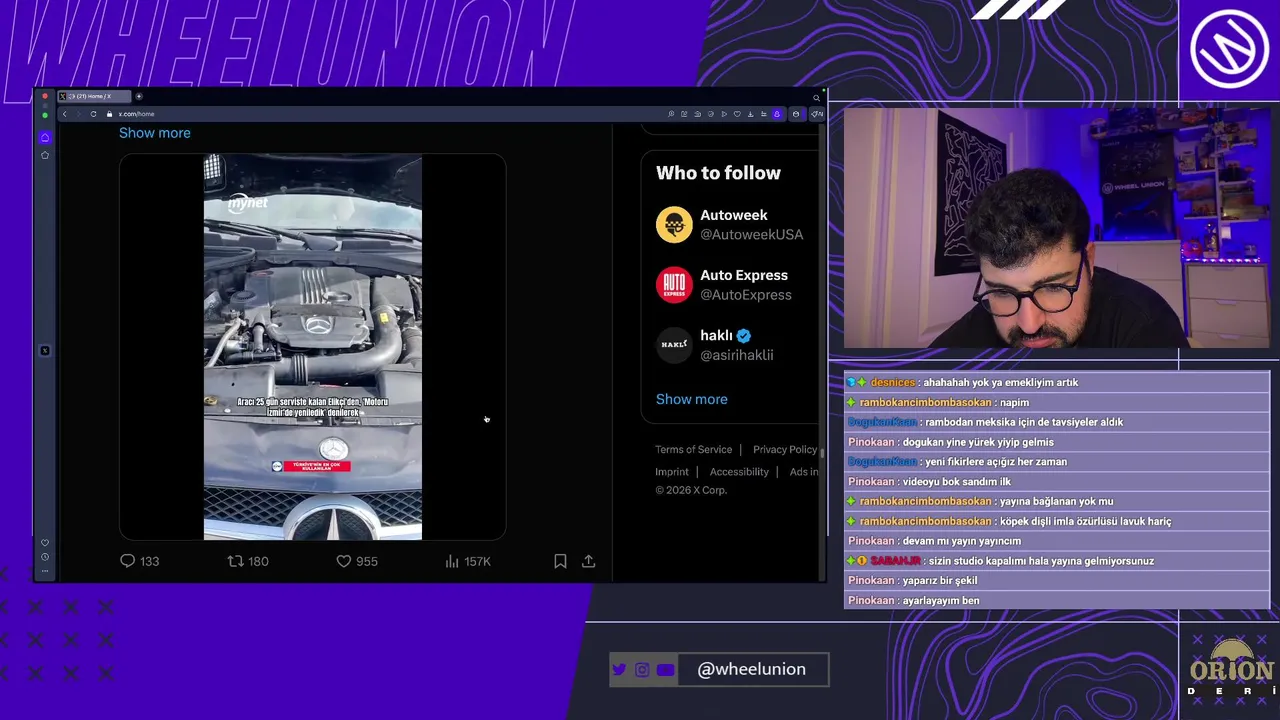Share the Mercedes engine post
1280x720 pixels.
pos(588,561)
